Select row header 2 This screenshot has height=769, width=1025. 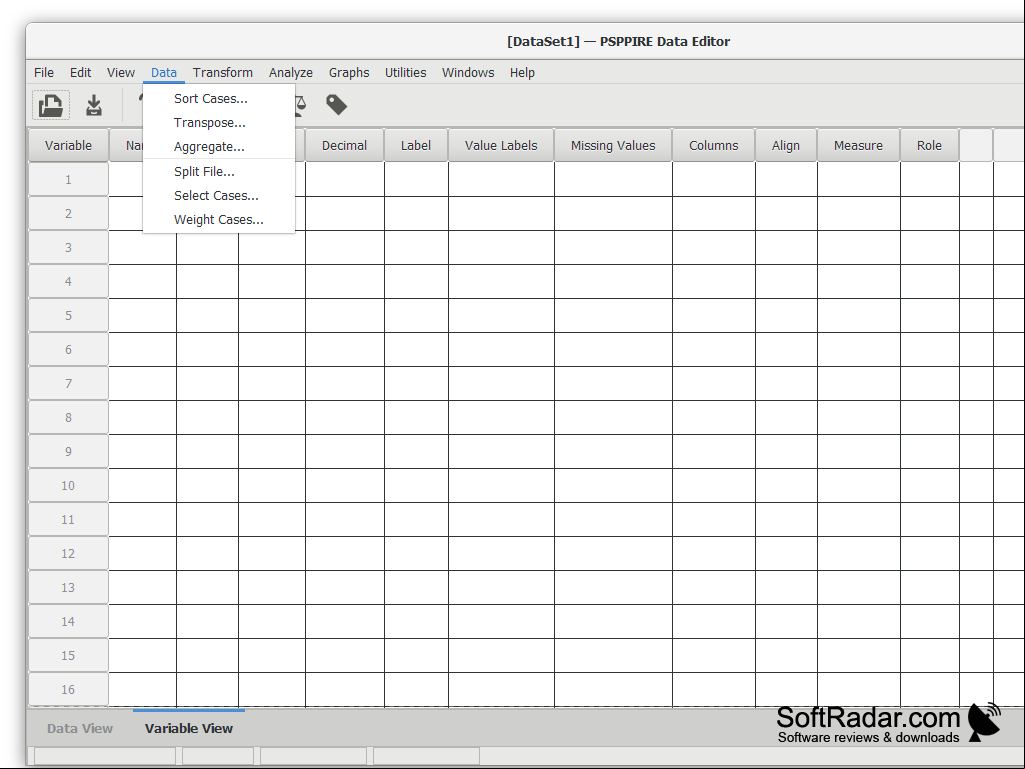click(69, 213)
